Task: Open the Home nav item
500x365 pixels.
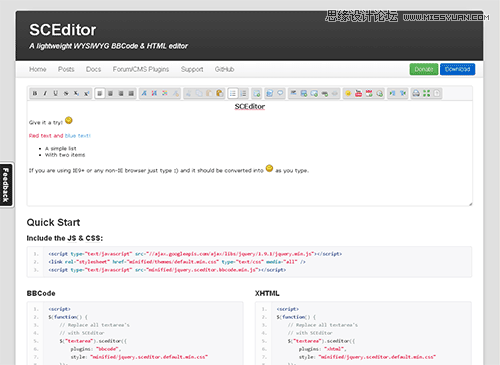Action: click(x=38, y=69)
